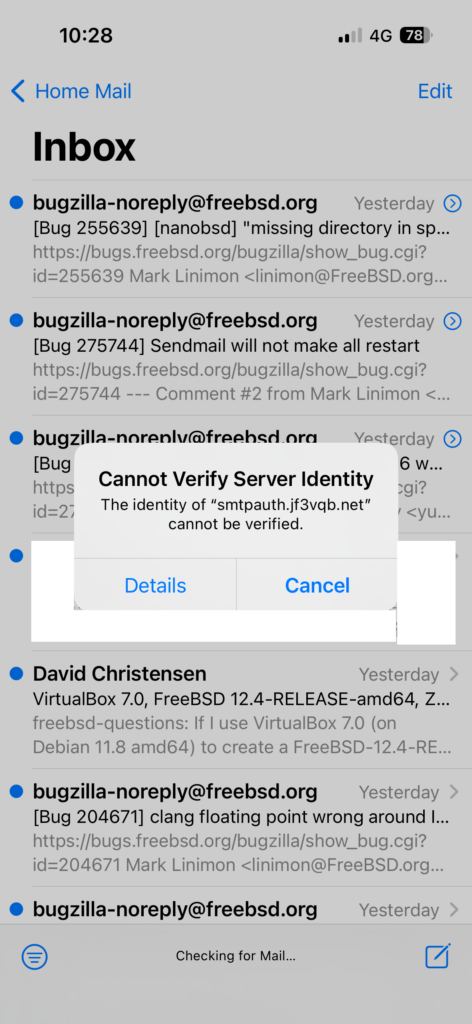
Task: Expand thread arrow on Bug 255639 message
Action: 452,204
